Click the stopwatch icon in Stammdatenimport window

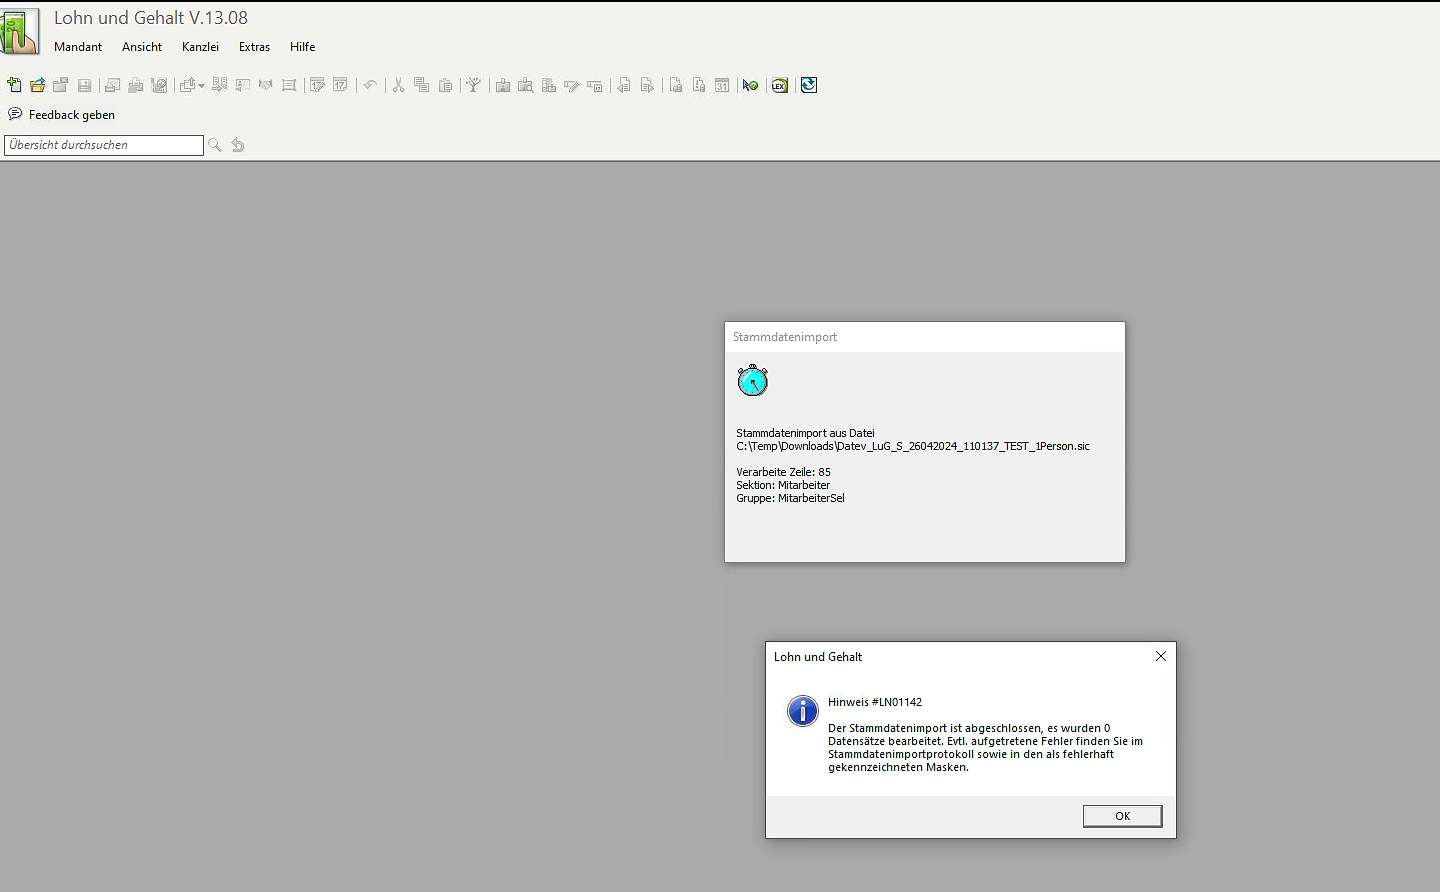click(x=753, y=380)
